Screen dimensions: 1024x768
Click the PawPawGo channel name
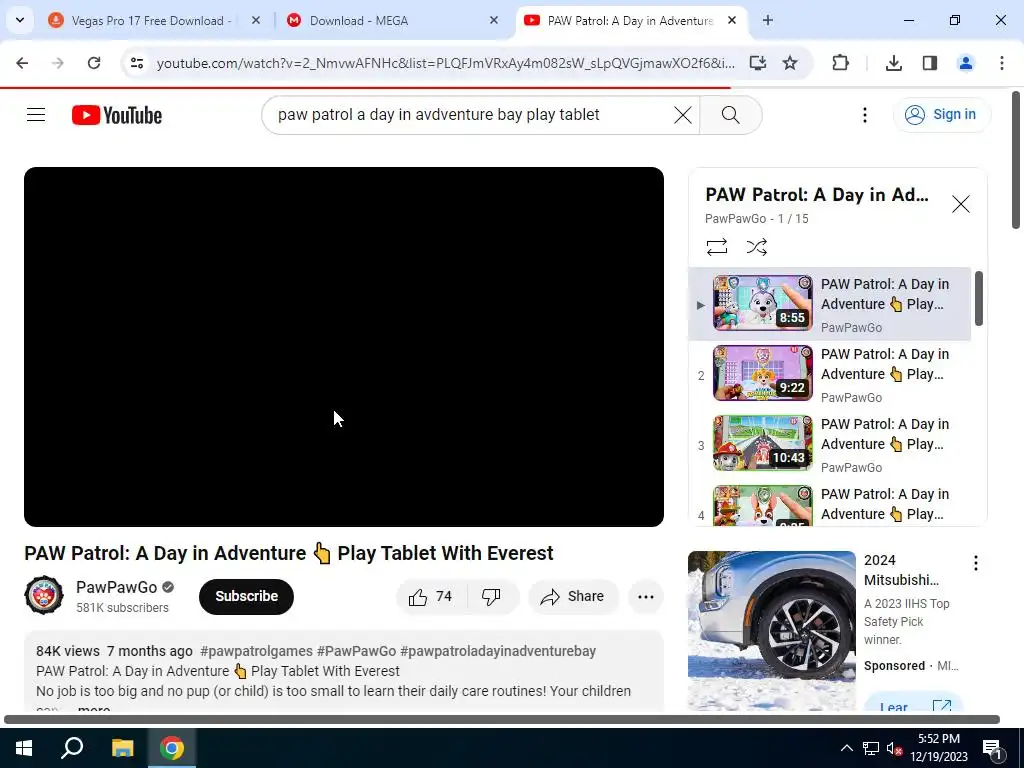coord(116,587)
